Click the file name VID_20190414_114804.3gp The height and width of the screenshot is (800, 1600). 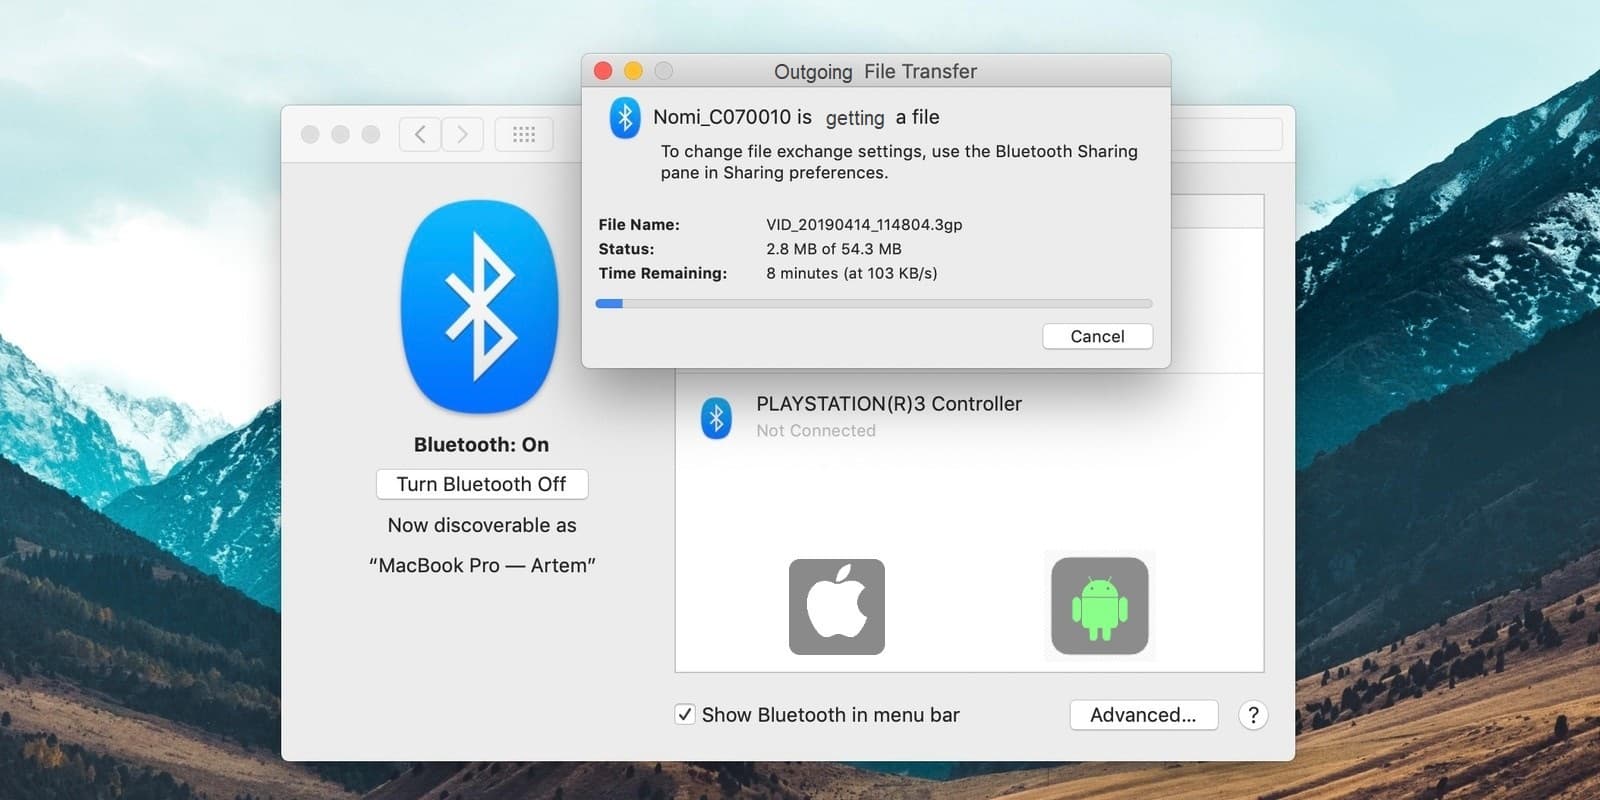pyautogui.click(x=864, y=224)
